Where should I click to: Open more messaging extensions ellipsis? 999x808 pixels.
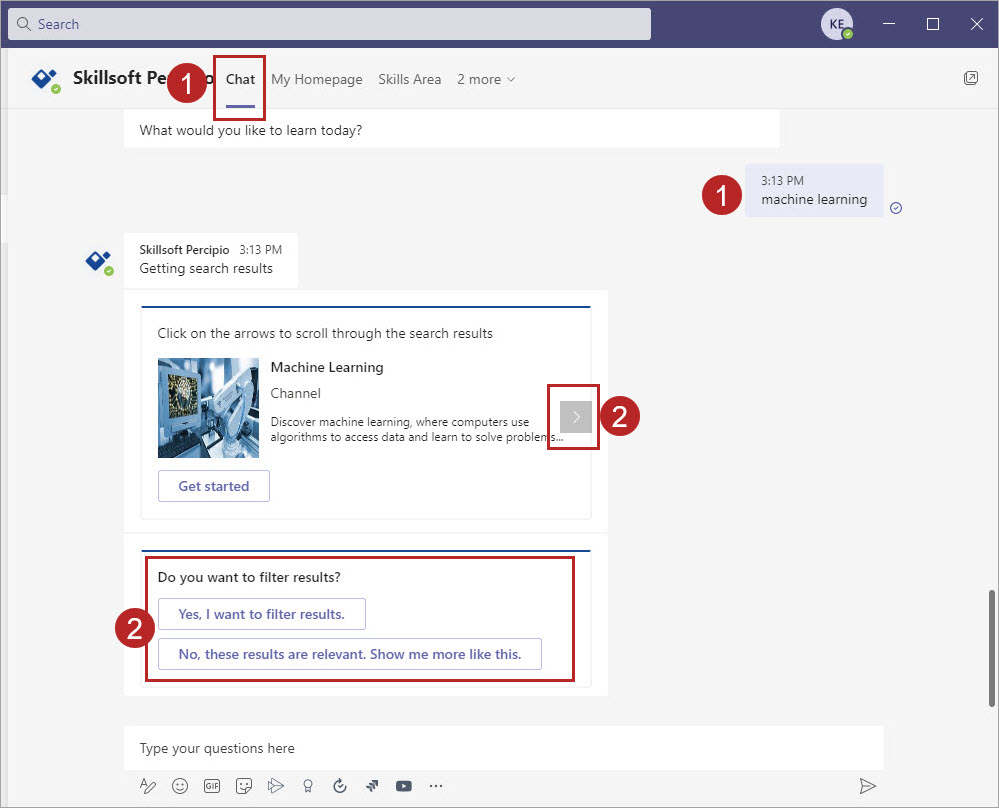tap(436, 786)
